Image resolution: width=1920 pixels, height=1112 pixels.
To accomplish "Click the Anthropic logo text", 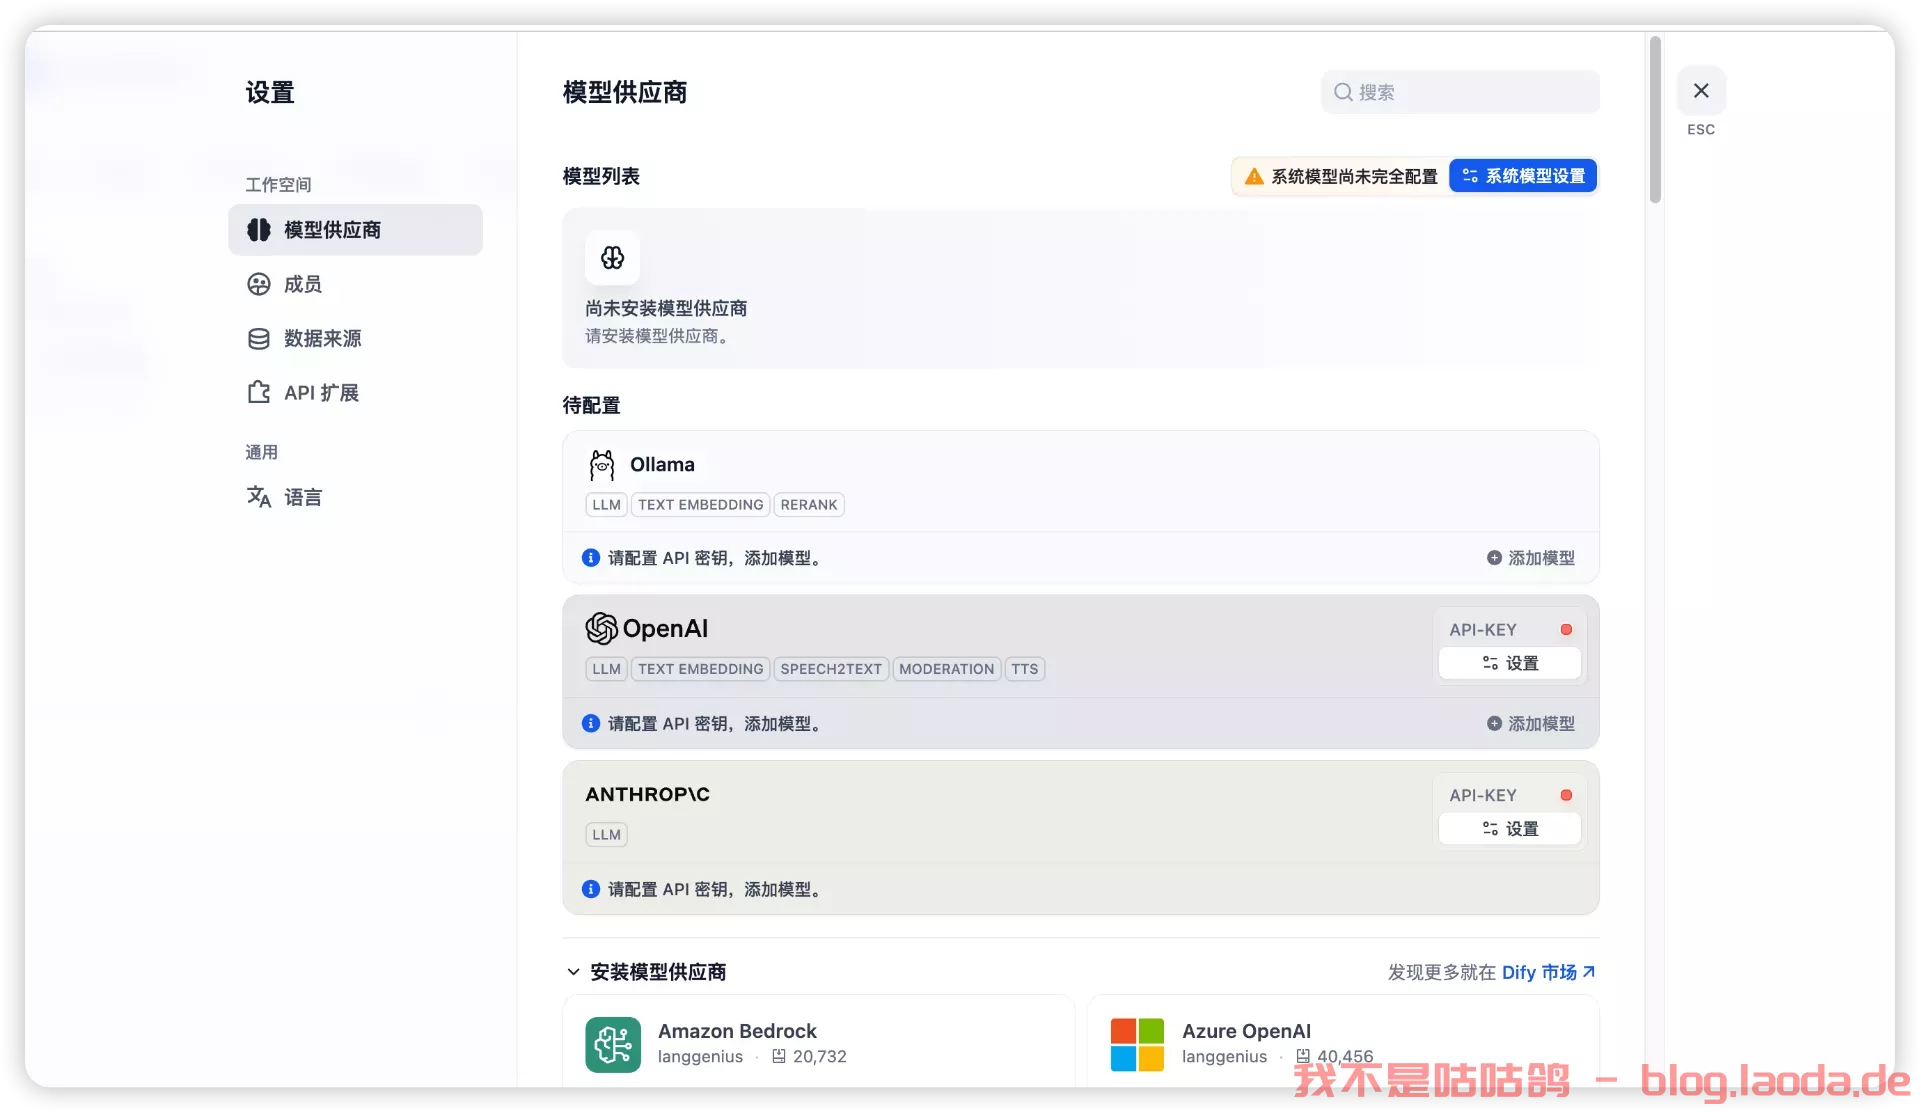I will [x=647, y=794].
